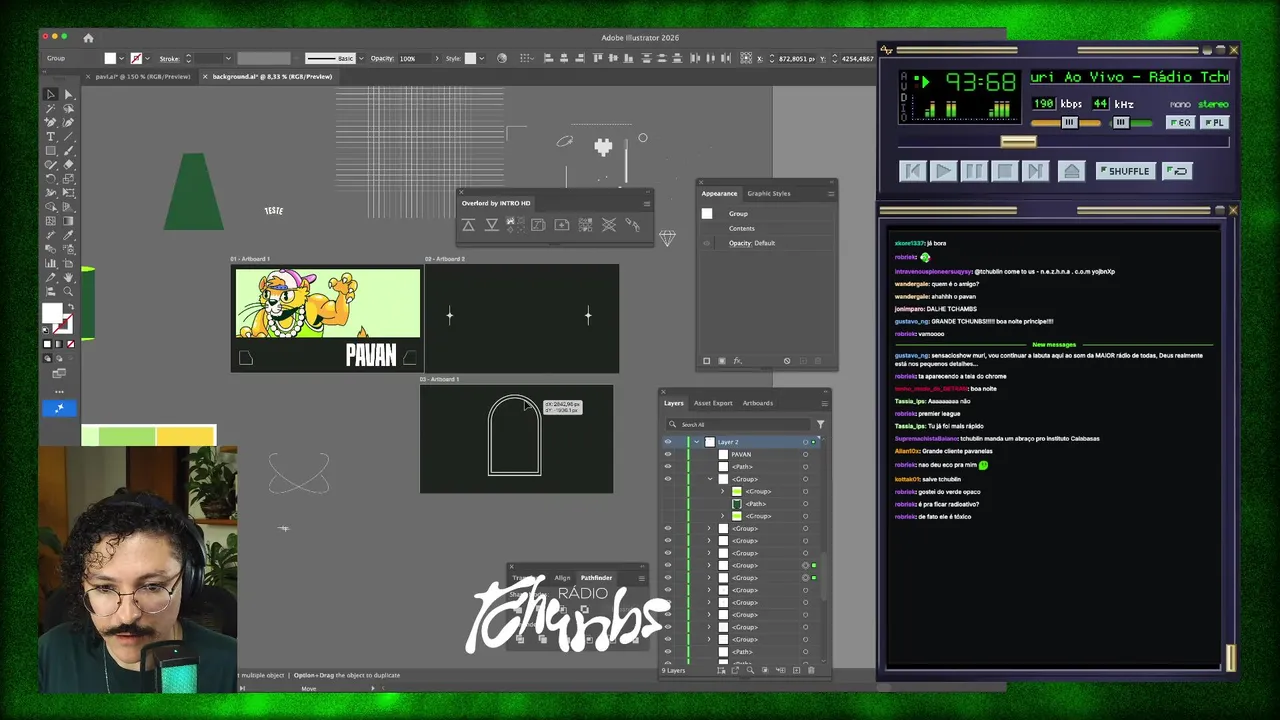Screen dimensions: 1280x720
Task: Select the Eyedropper tool
Action: point(69,234)
